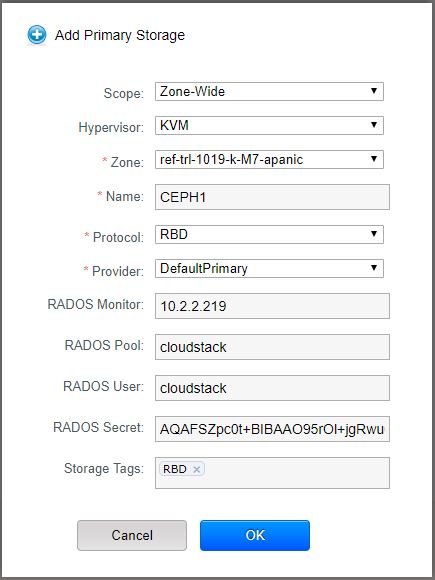Expand the Hypervisor dropdown set to KVM
Viewport: 435px width, 580px height.
[269, 125]
